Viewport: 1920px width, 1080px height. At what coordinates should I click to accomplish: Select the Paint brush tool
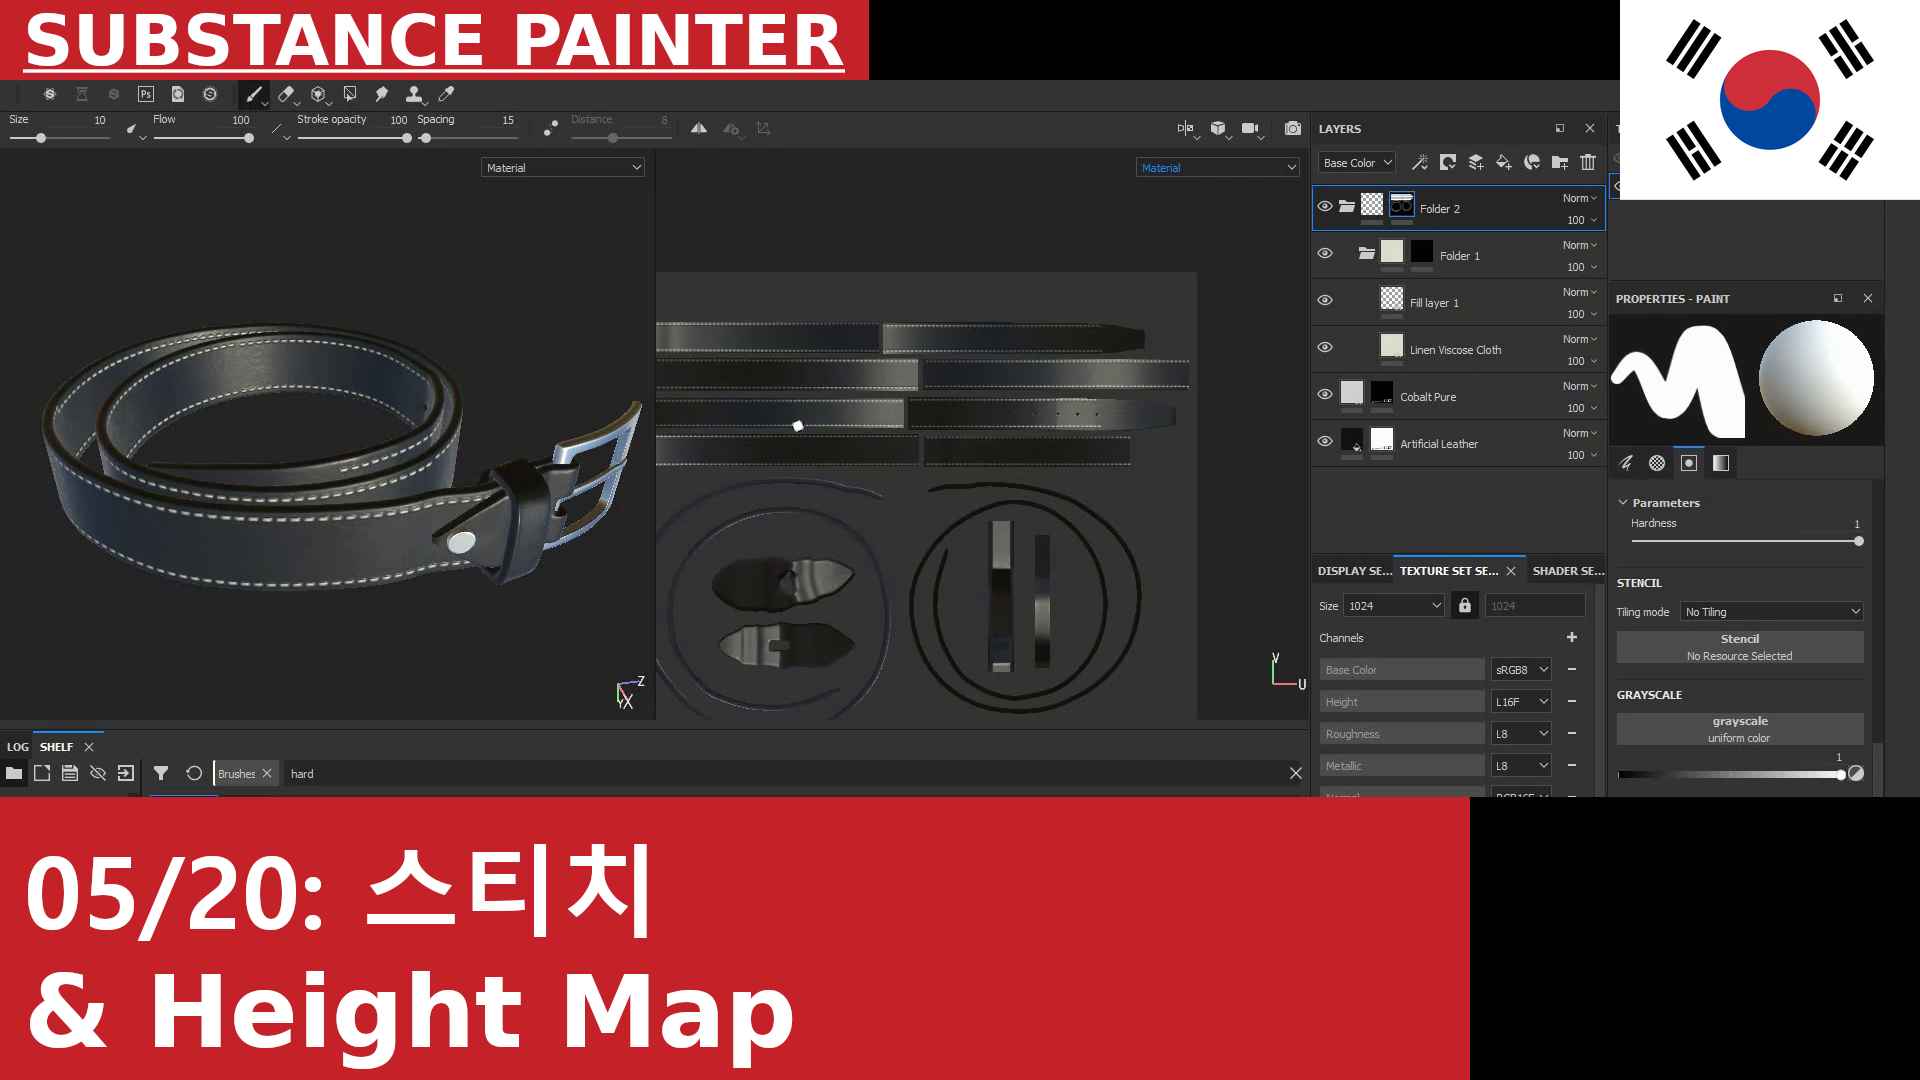[x=254, y=94]
